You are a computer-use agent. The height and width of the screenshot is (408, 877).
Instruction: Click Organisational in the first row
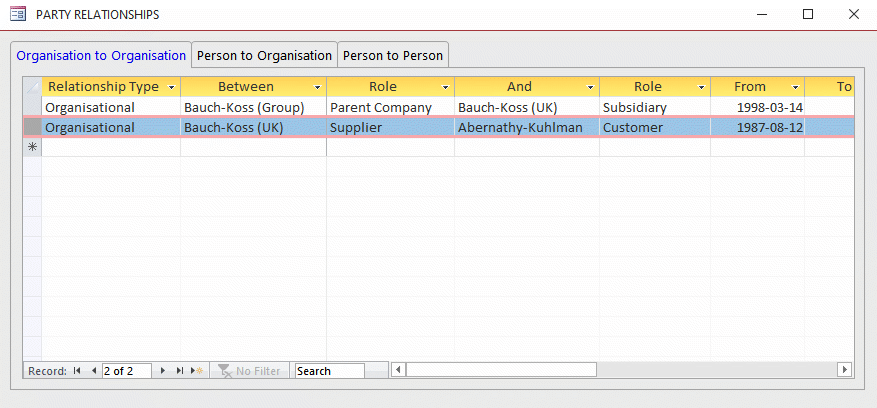[111, 107]
